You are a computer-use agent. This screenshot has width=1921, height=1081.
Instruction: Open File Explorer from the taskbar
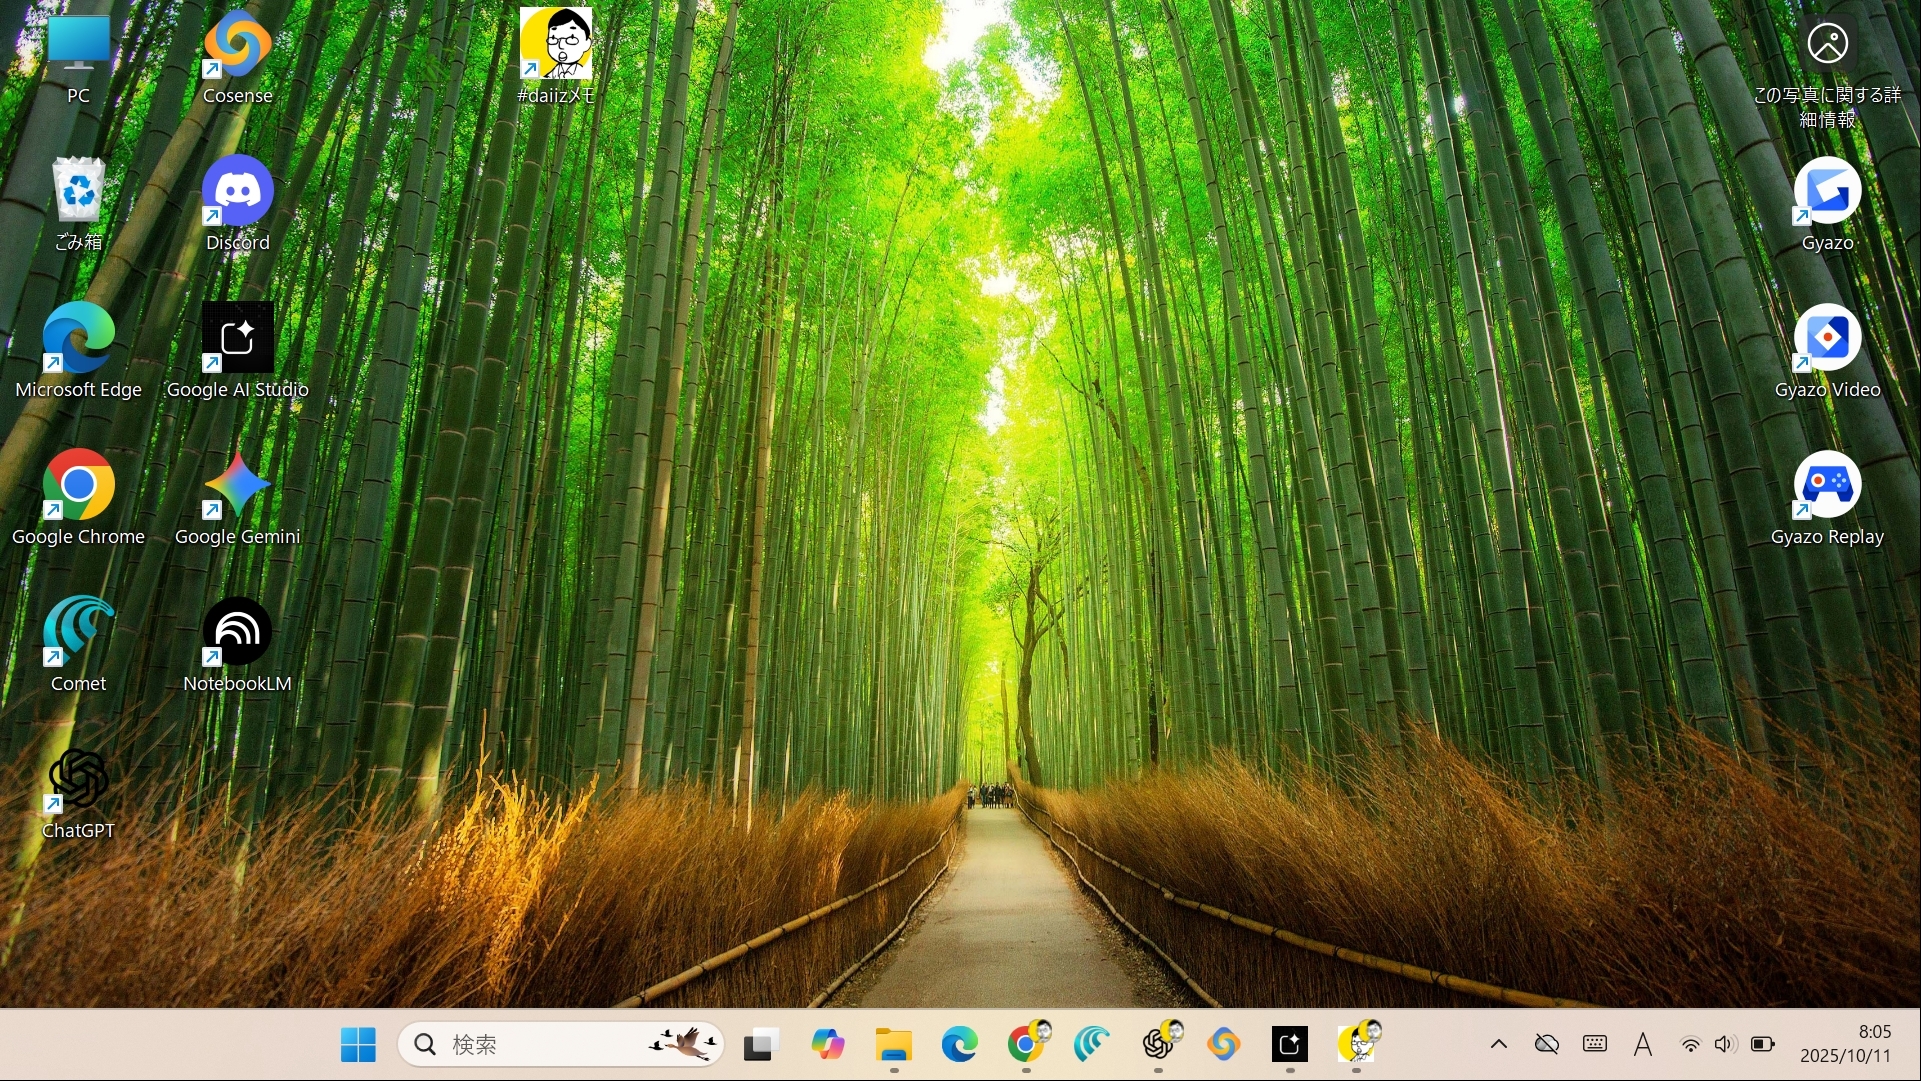point(893,1045)
